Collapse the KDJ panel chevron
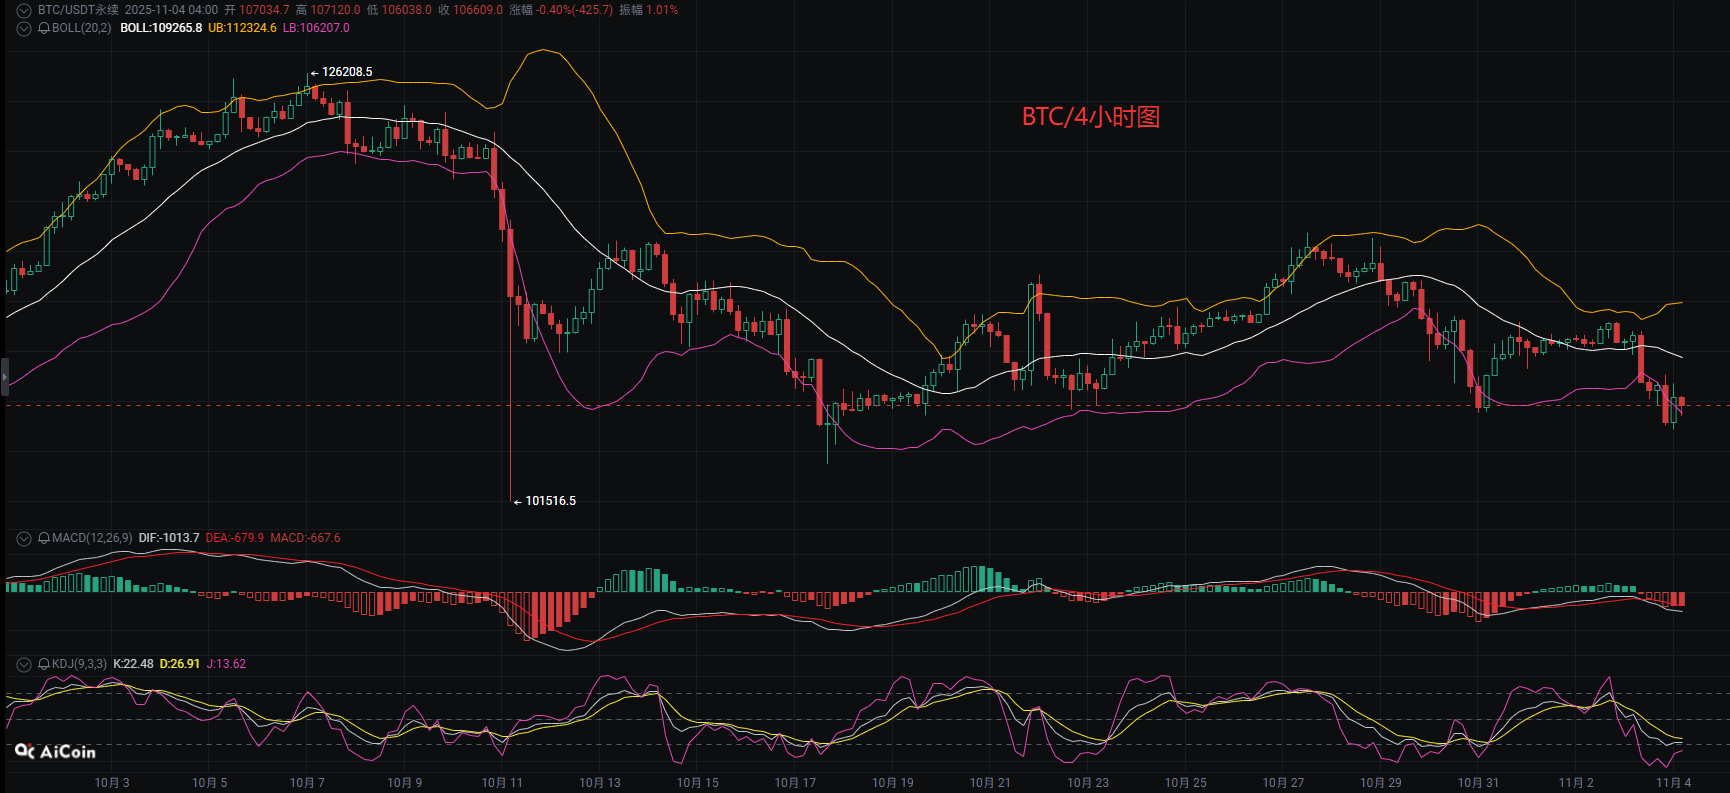Screen dimensions: 1730x793 (x=23, y=664)
